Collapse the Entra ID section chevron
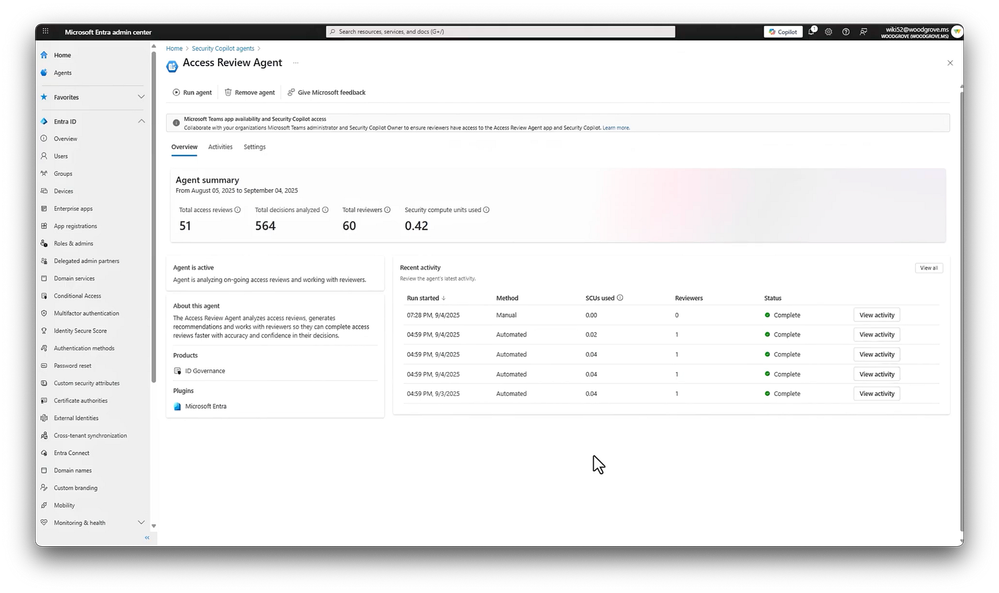Viewport: 999px width, 593px height. [141, 121]
